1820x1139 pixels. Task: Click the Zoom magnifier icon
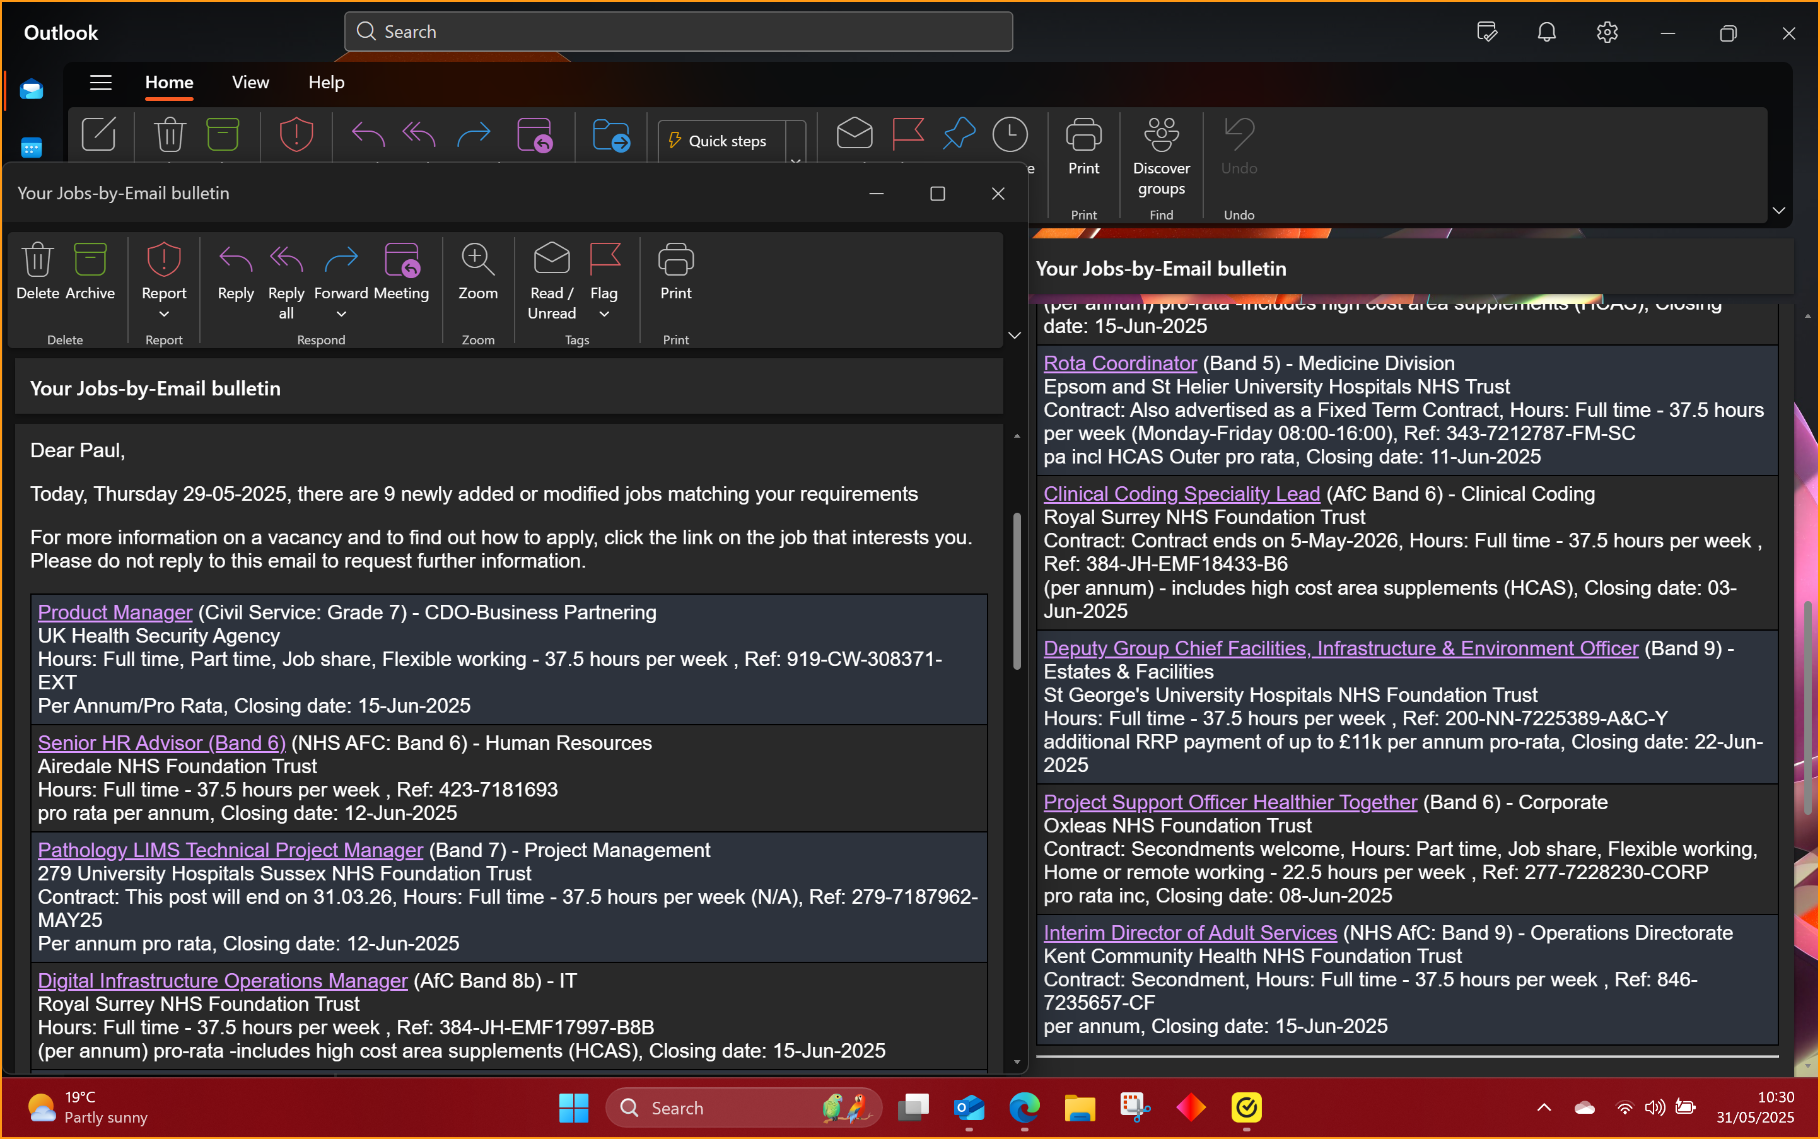pyautogui.click(x=478, y=261)
